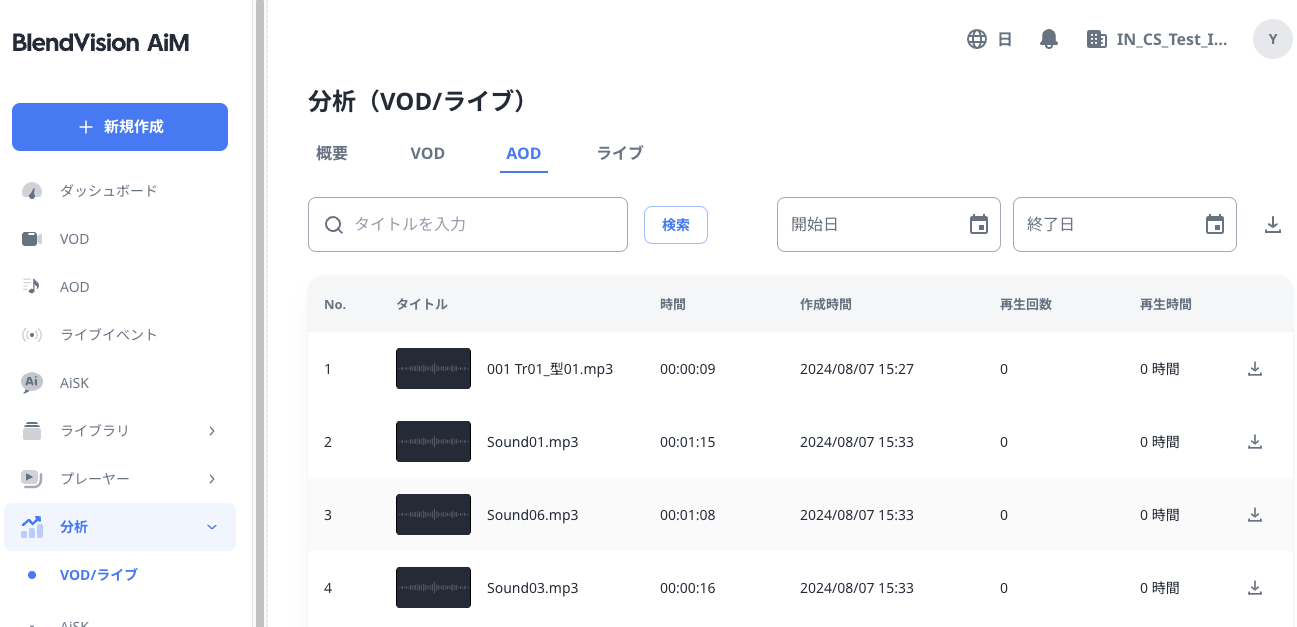Select the 概要 tab
Image resolution: width=1297 pixels, height=627 pixels.
pos(332,153)
